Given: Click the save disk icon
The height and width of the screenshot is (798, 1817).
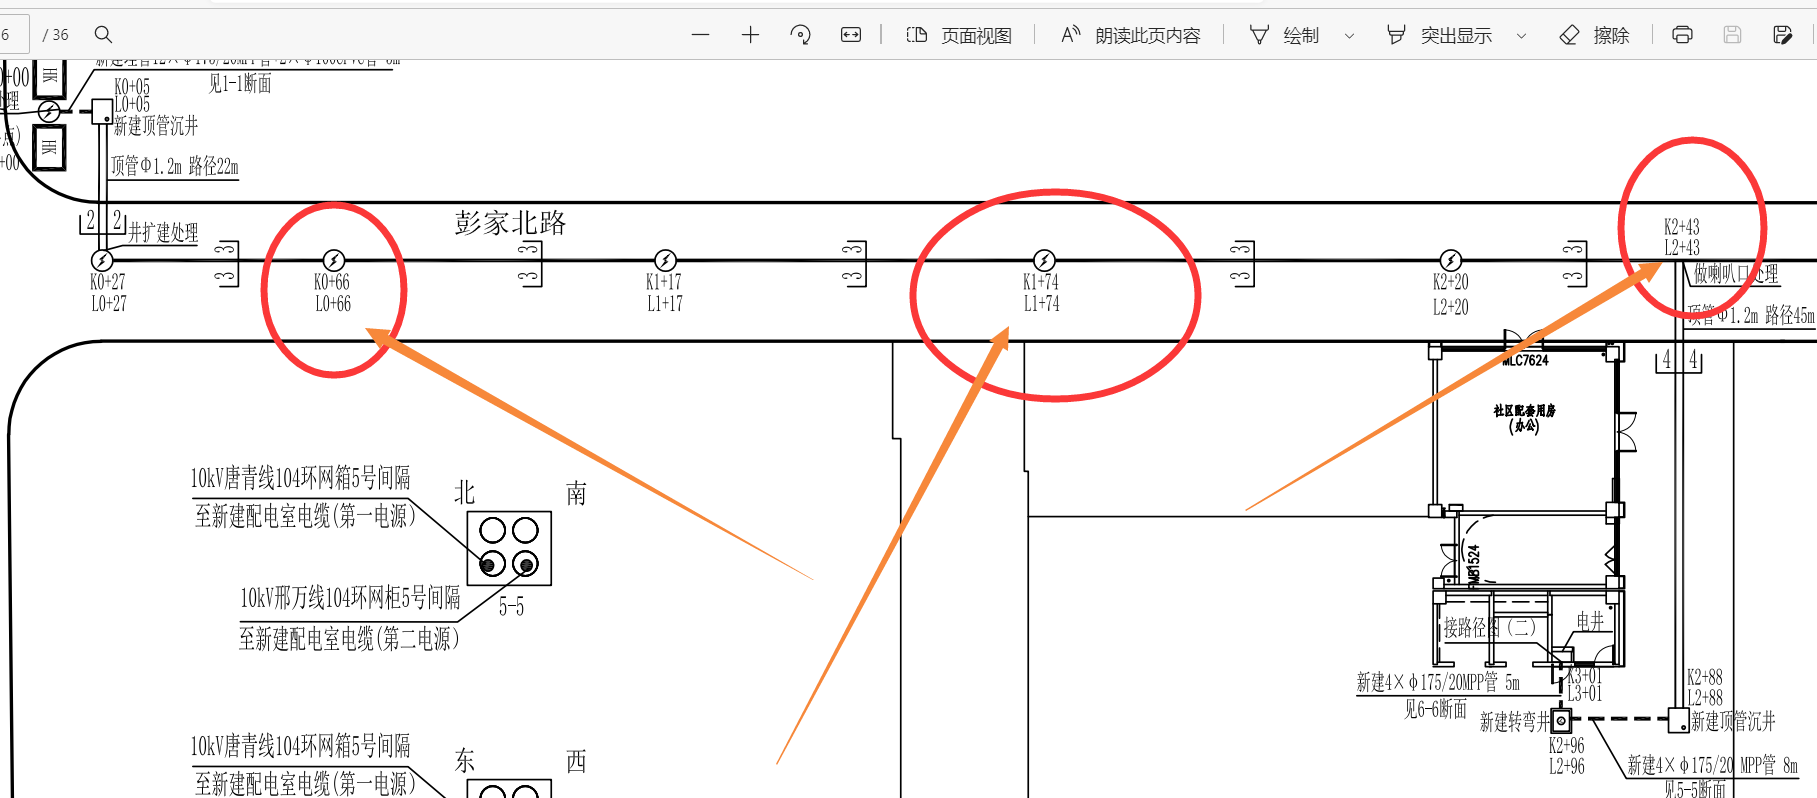Looking at the screenshot, I should [1732, 35].
